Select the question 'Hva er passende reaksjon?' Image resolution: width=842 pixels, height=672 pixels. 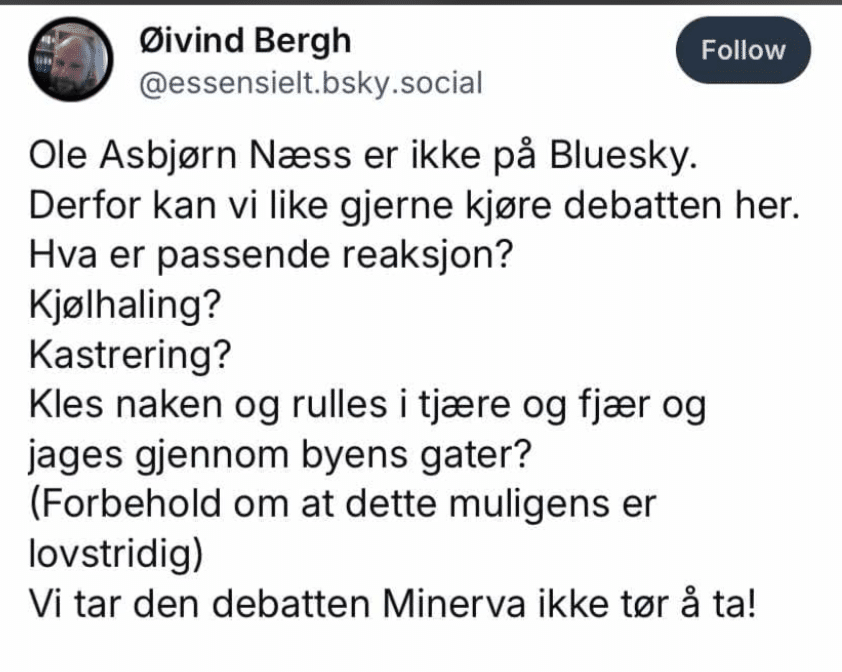point(271,256)
